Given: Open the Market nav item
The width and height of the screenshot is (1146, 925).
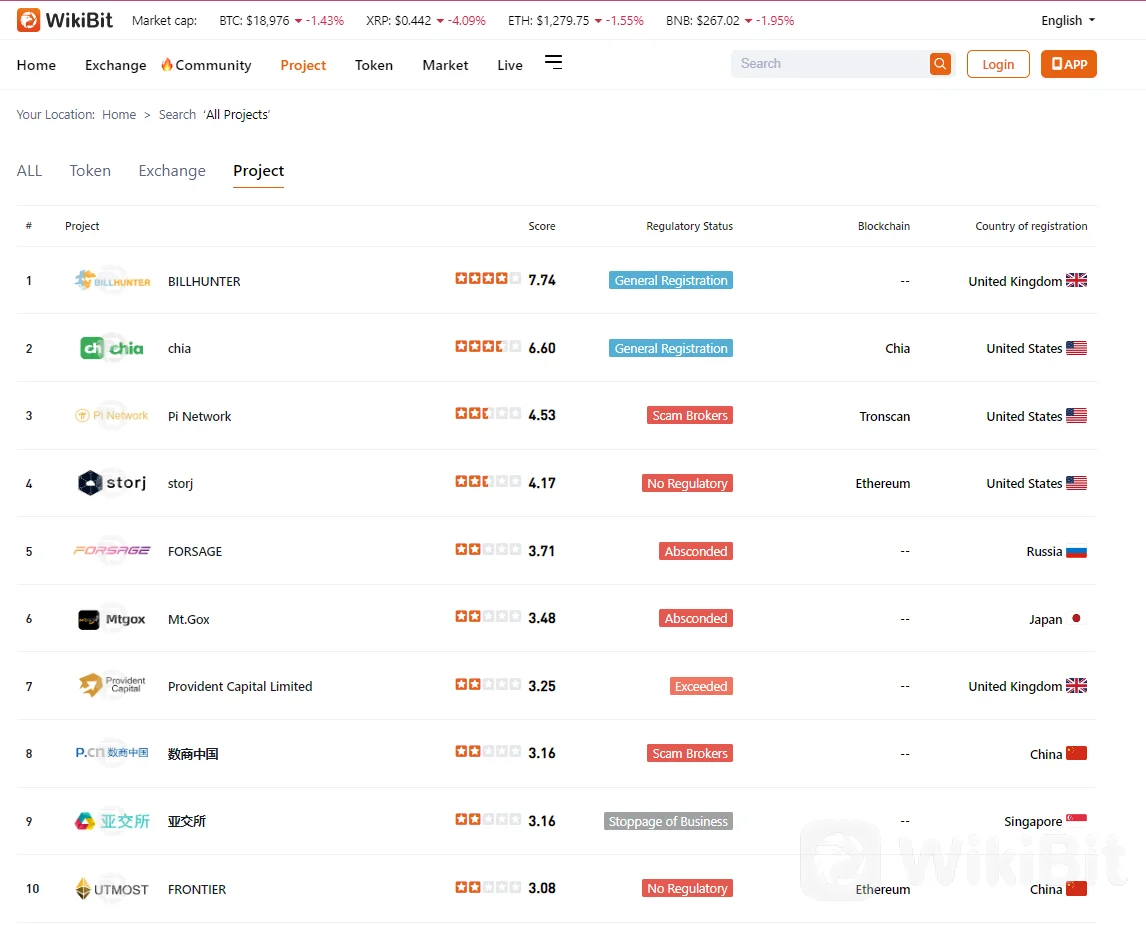Looking at the screenshot, I should click(x=445, y=65).
